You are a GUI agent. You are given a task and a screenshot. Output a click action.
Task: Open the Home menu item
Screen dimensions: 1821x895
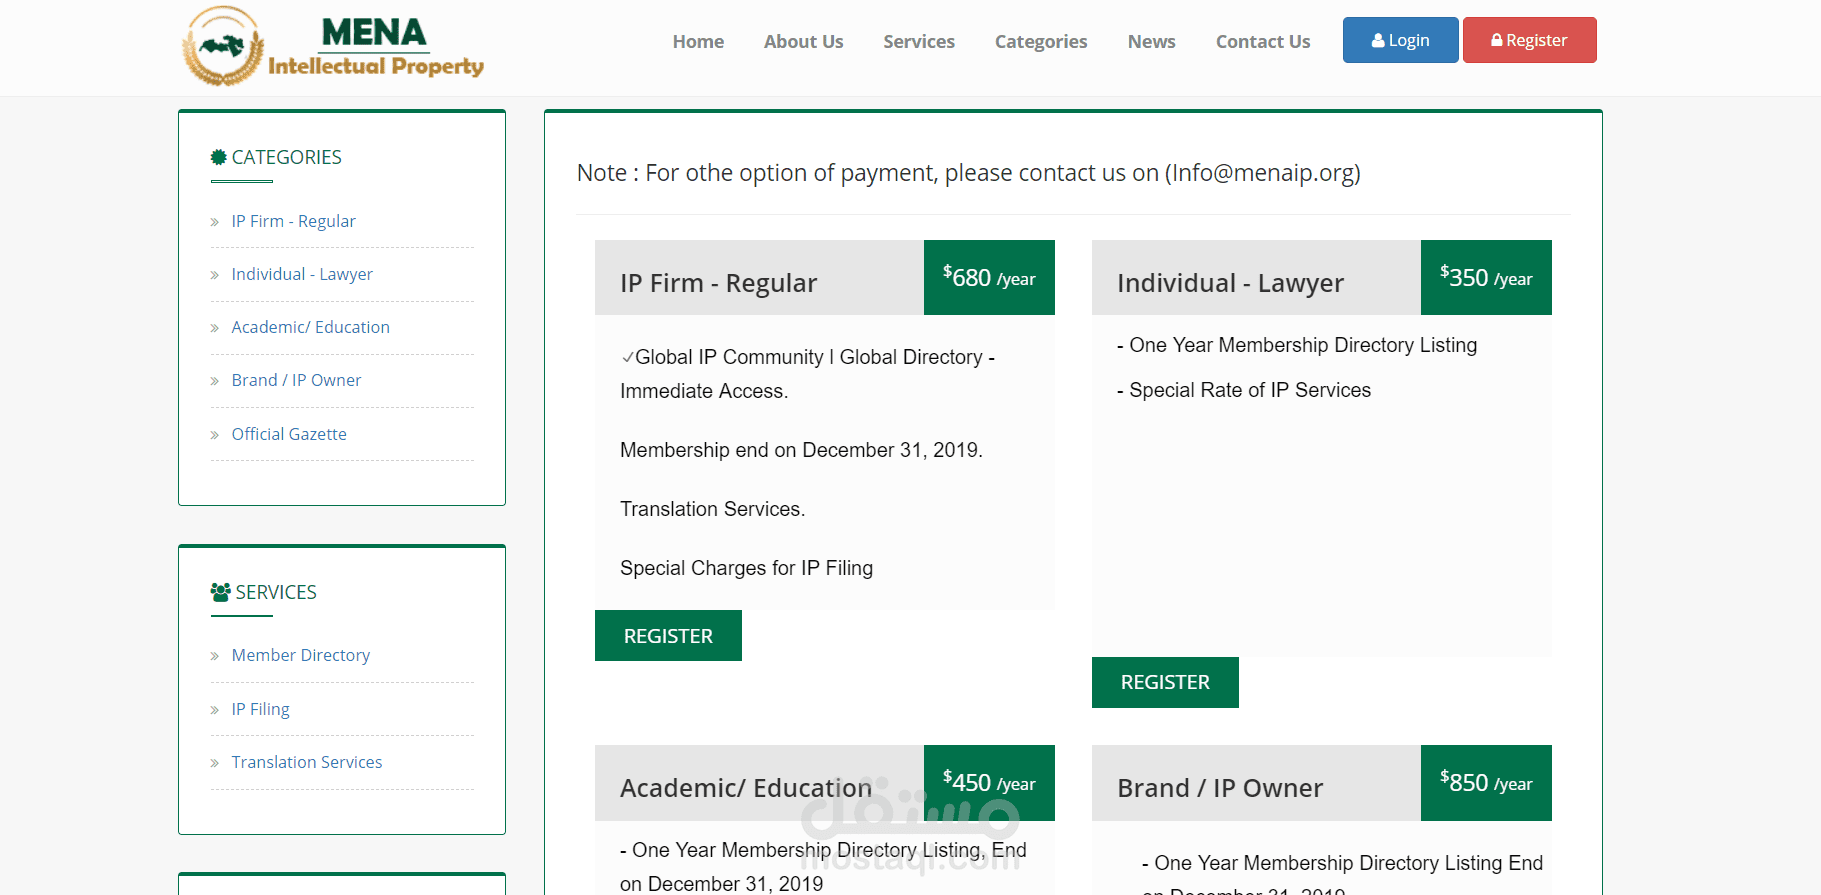[x=698, y=41]
